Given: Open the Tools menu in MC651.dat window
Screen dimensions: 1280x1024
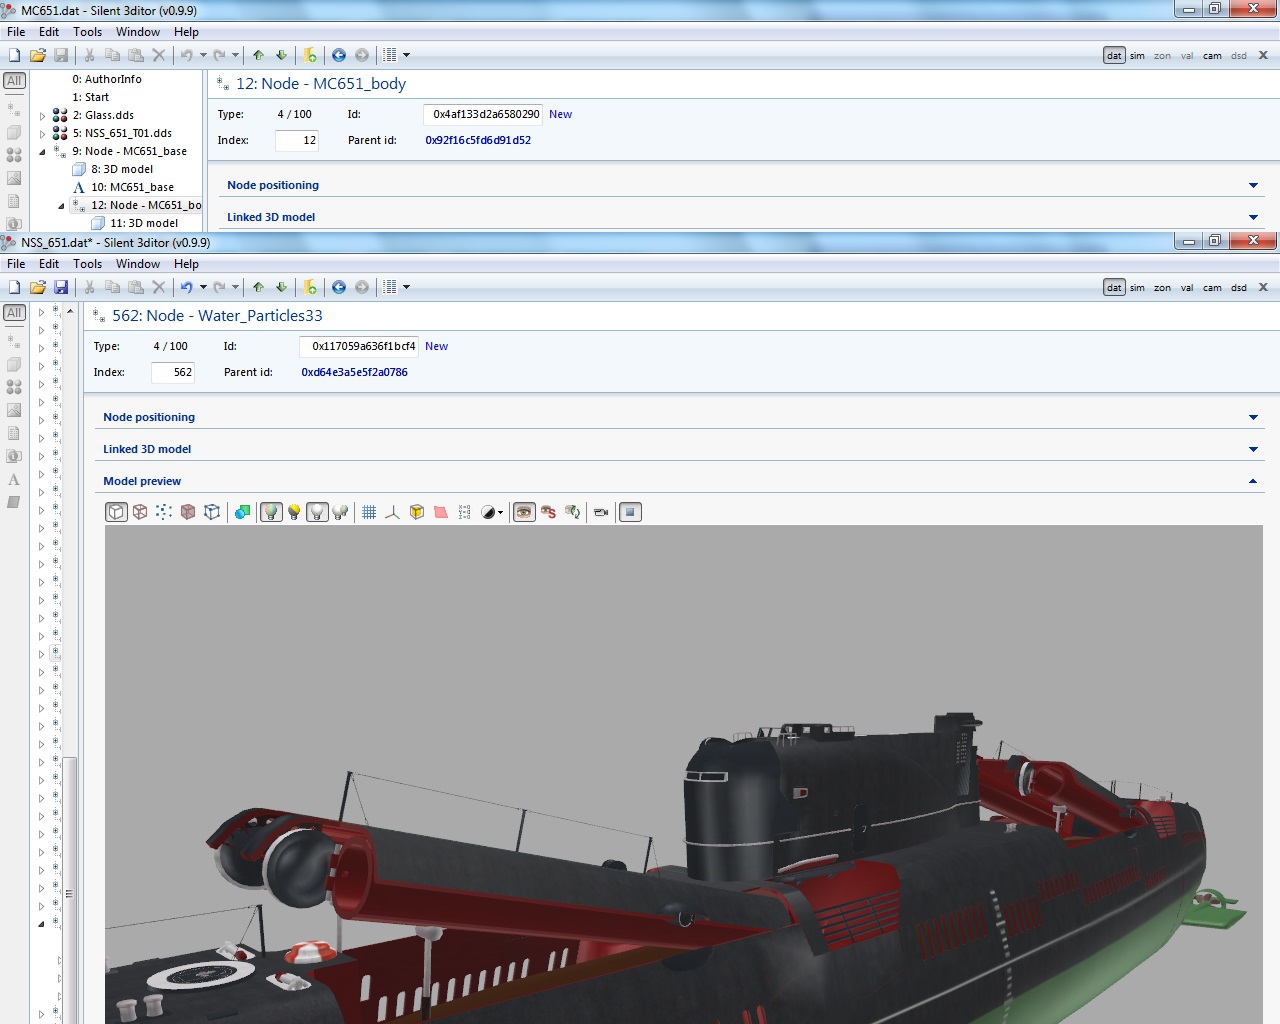Looking at the screenshot, I should (x=87, y=32).
